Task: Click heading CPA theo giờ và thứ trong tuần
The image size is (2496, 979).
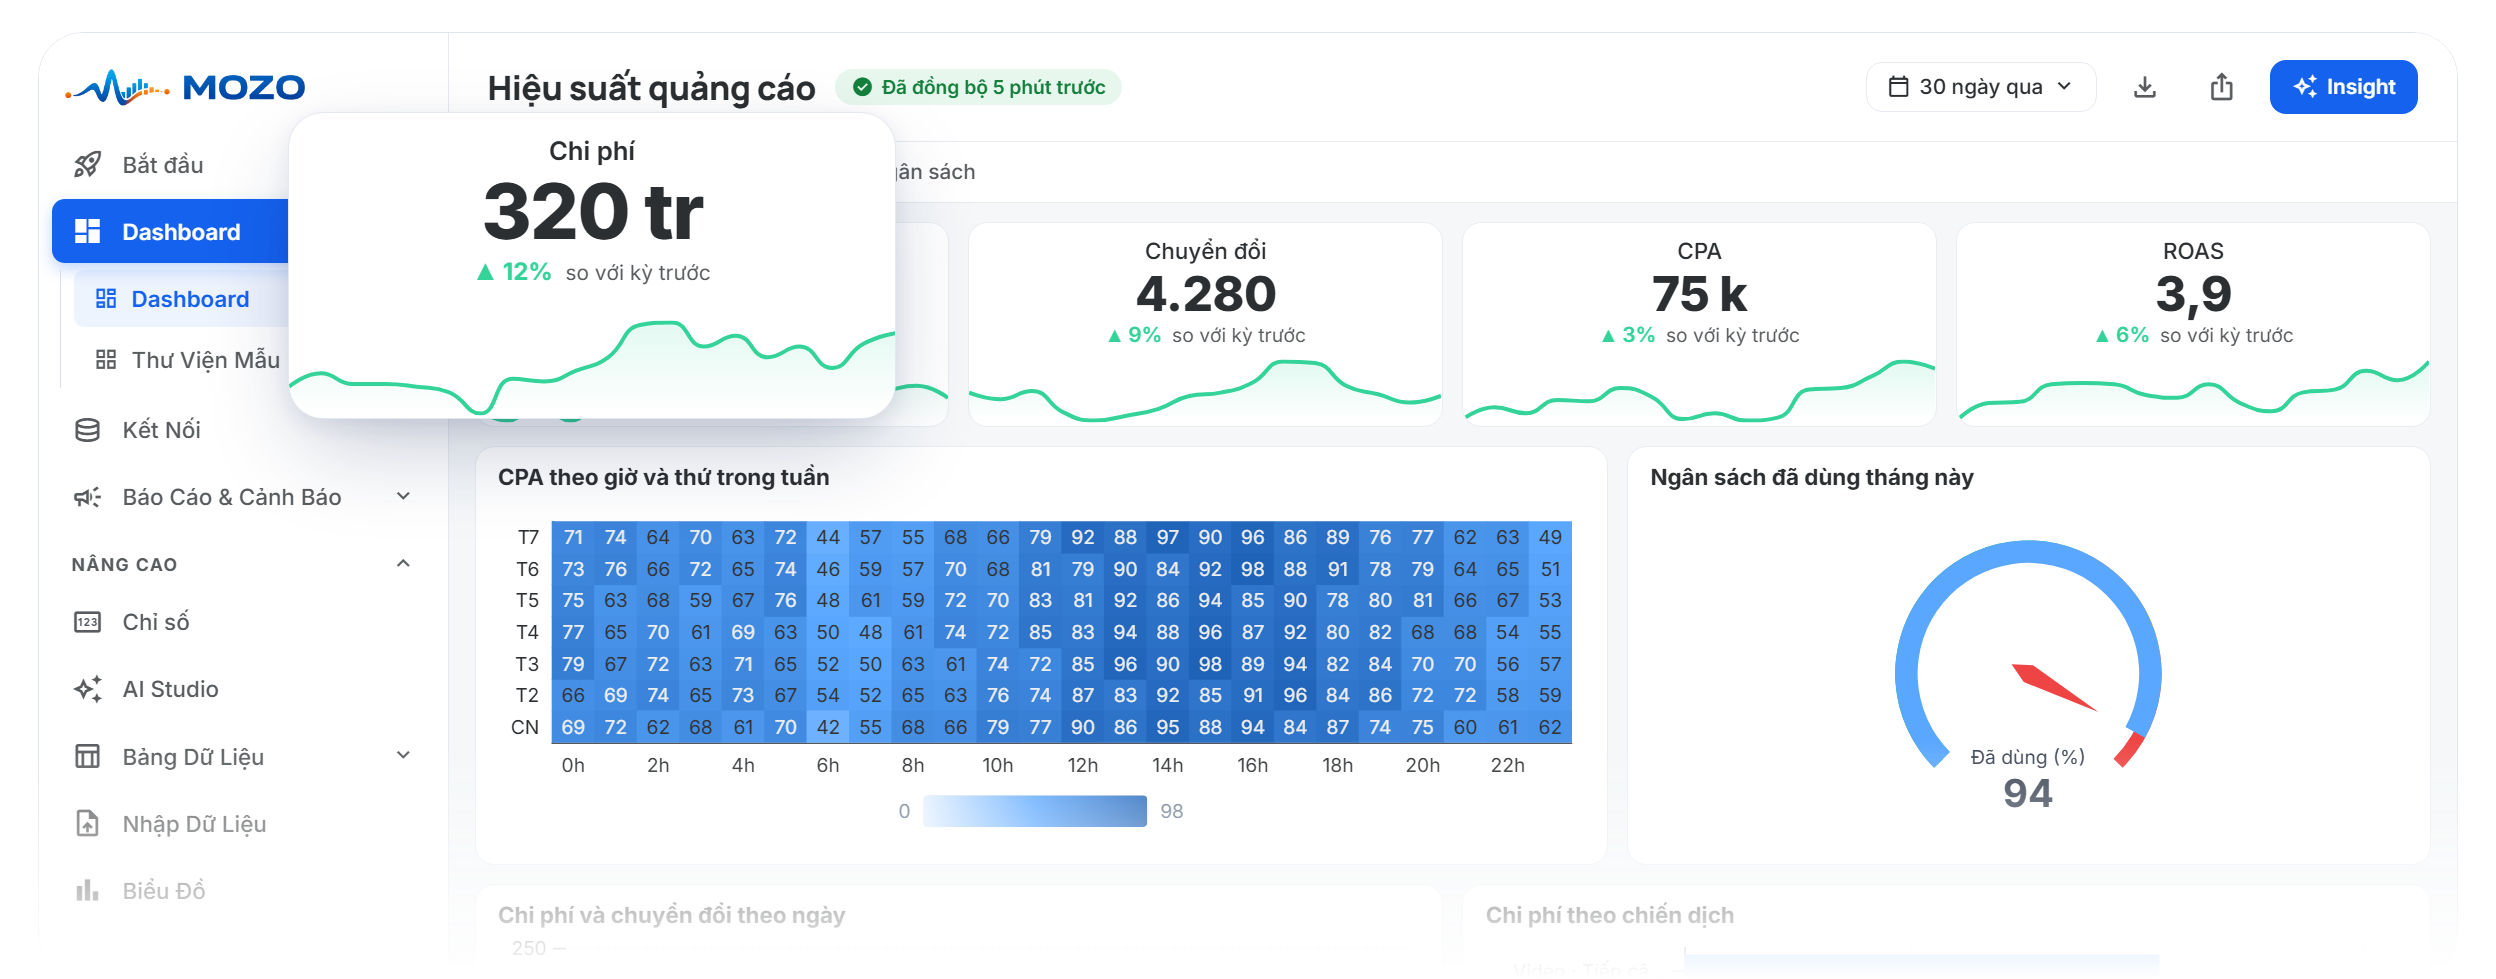Action: coord(664,477)
